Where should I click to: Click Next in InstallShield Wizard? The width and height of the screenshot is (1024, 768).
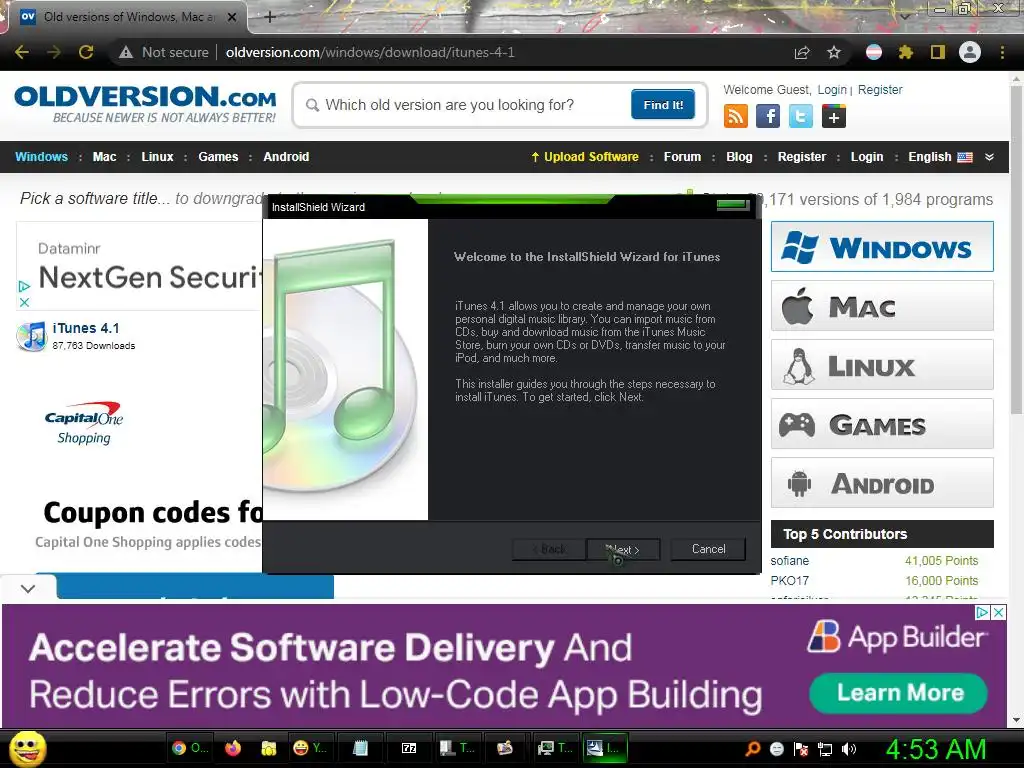tap(623, 549)
